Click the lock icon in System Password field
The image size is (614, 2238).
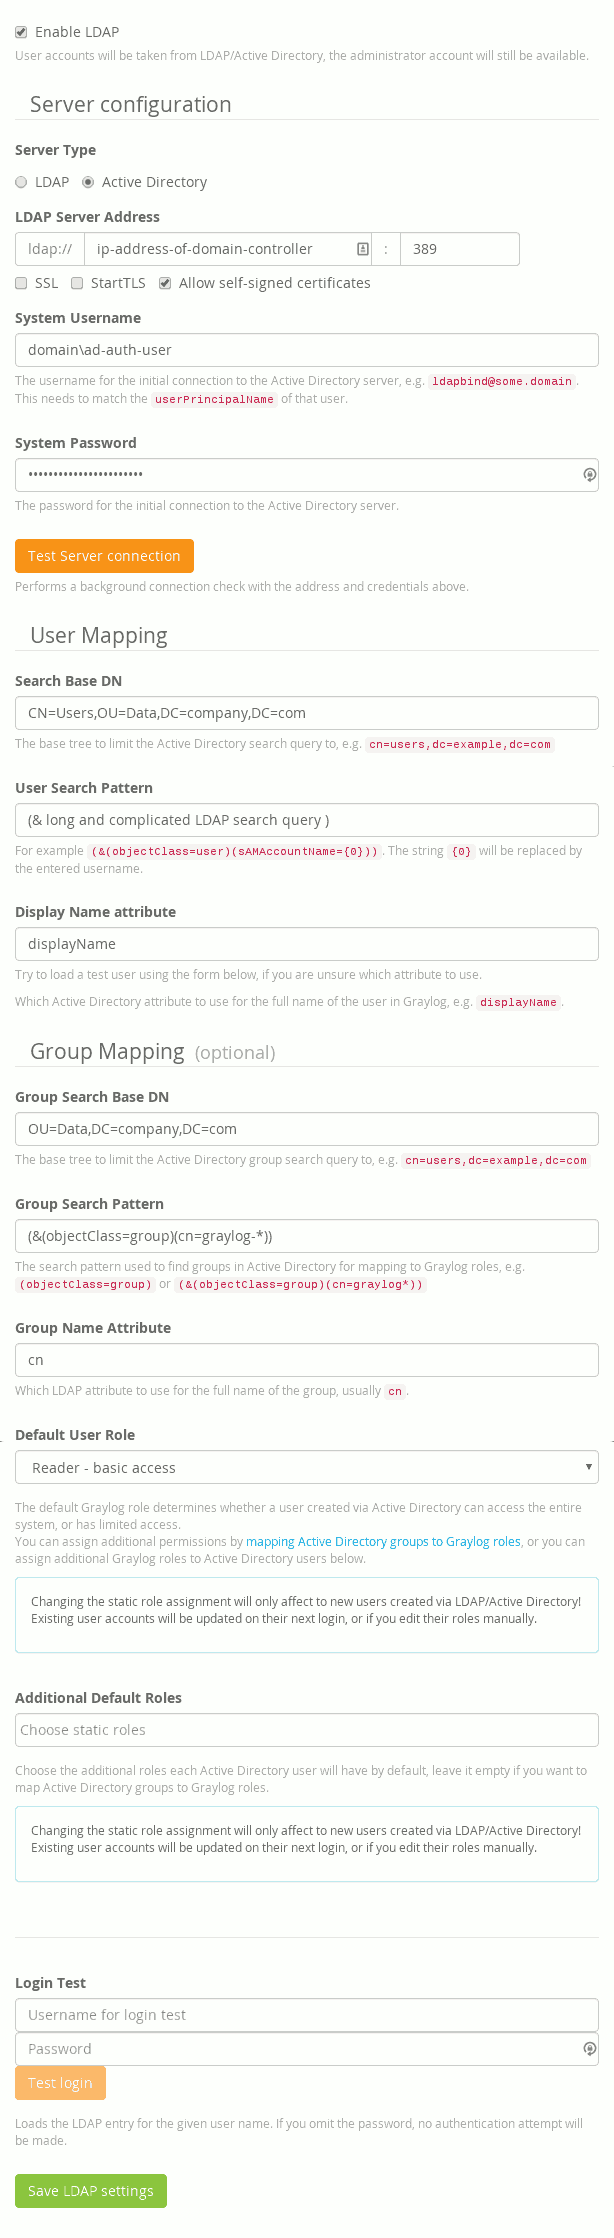(x=589, y=474)
